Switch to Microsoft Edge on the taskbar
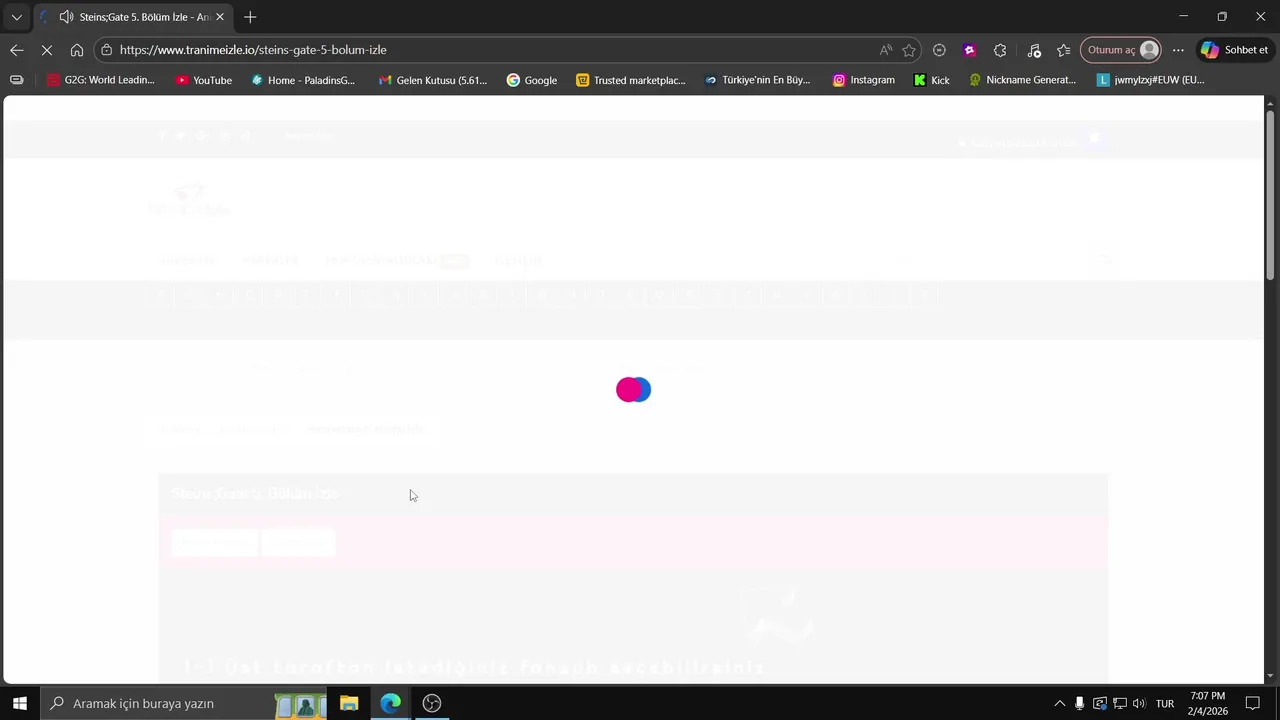The width and height of the screenshot is (1280, 720). click(x=390, y=703)
